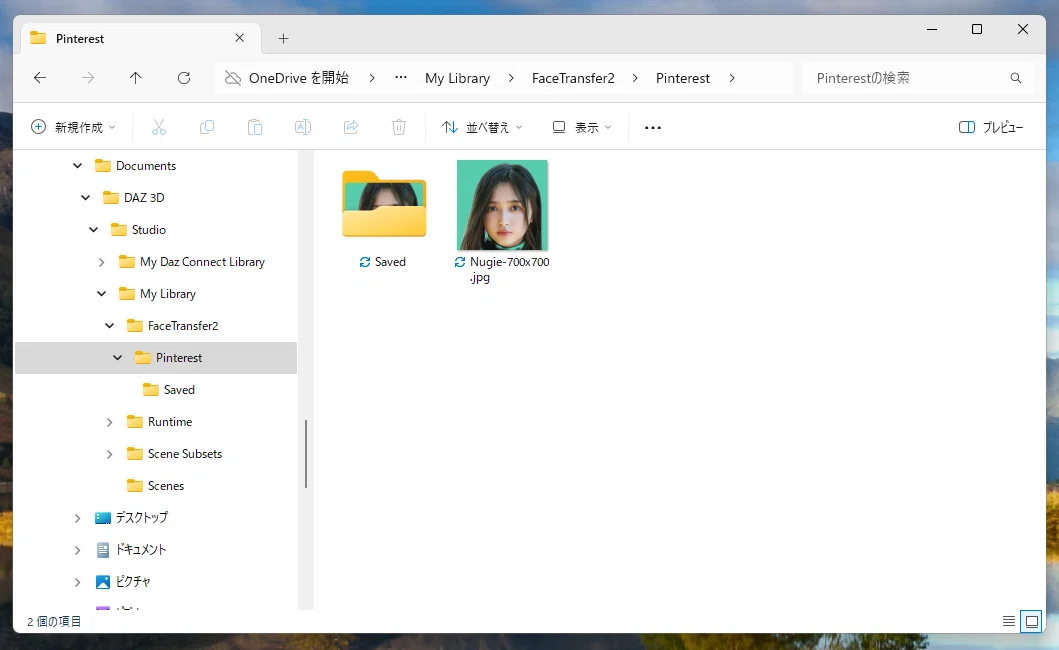
Task: Open chevron after OneDrive breadcrumb
Action: point(372,78)
